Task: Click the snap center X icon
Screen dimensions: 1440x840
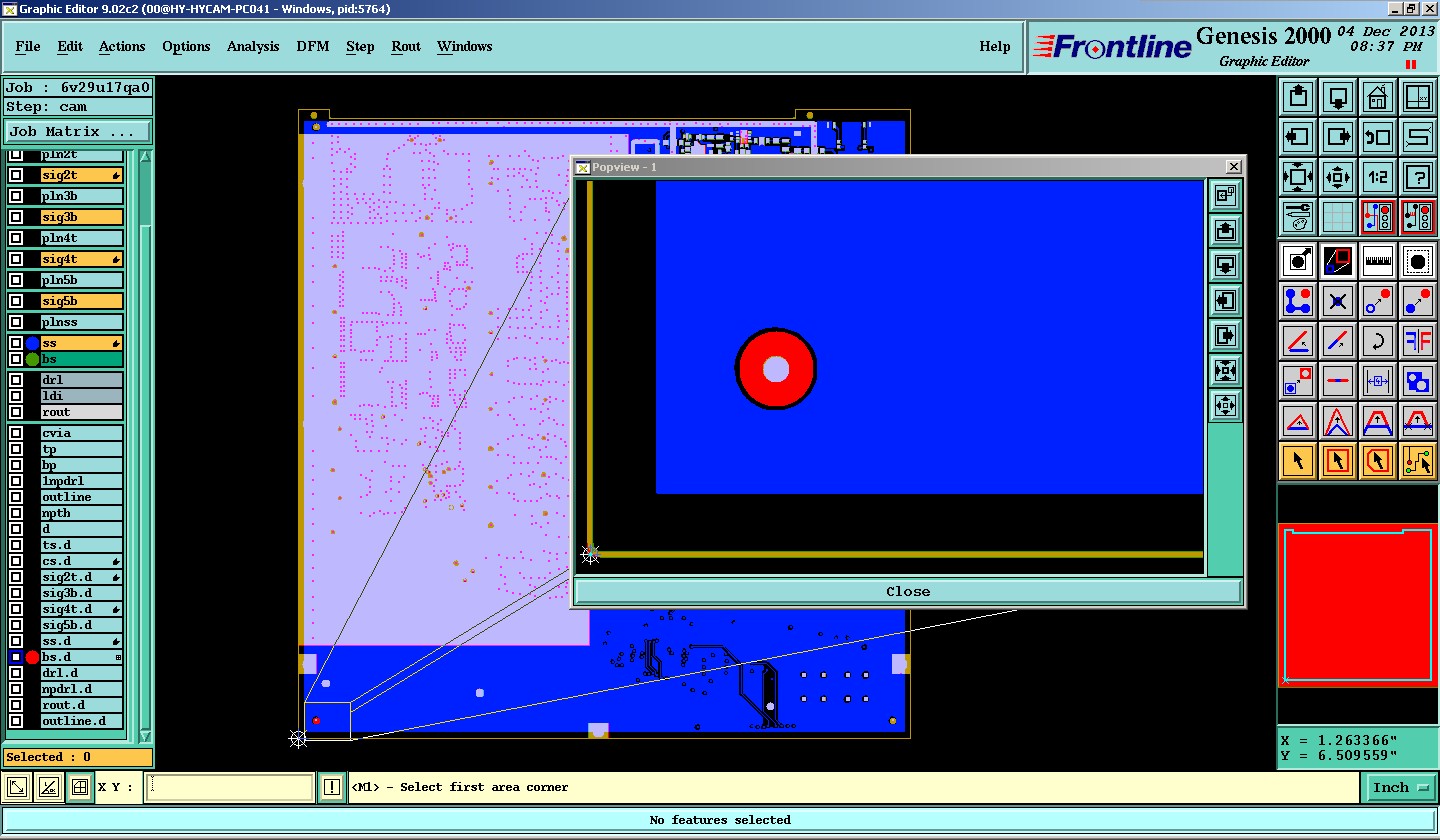Action: 1338,300
